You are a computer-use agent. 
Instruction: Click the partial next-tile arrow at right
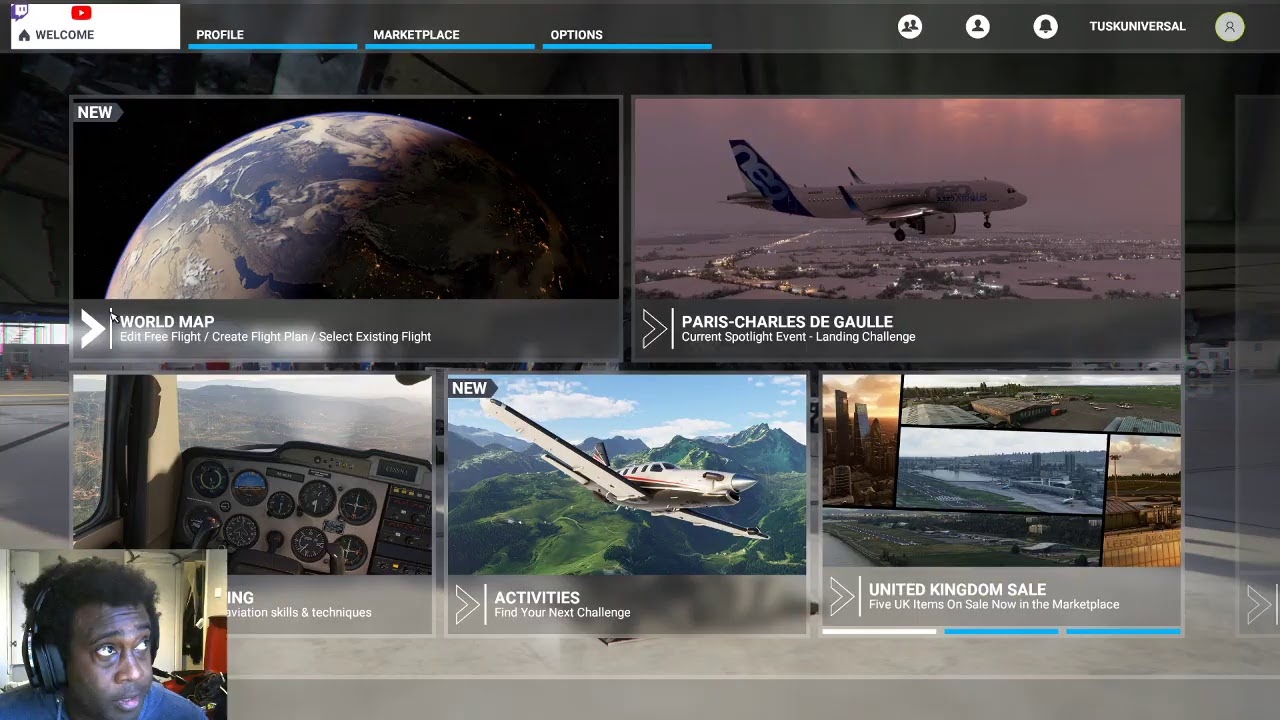(1258, 605)
